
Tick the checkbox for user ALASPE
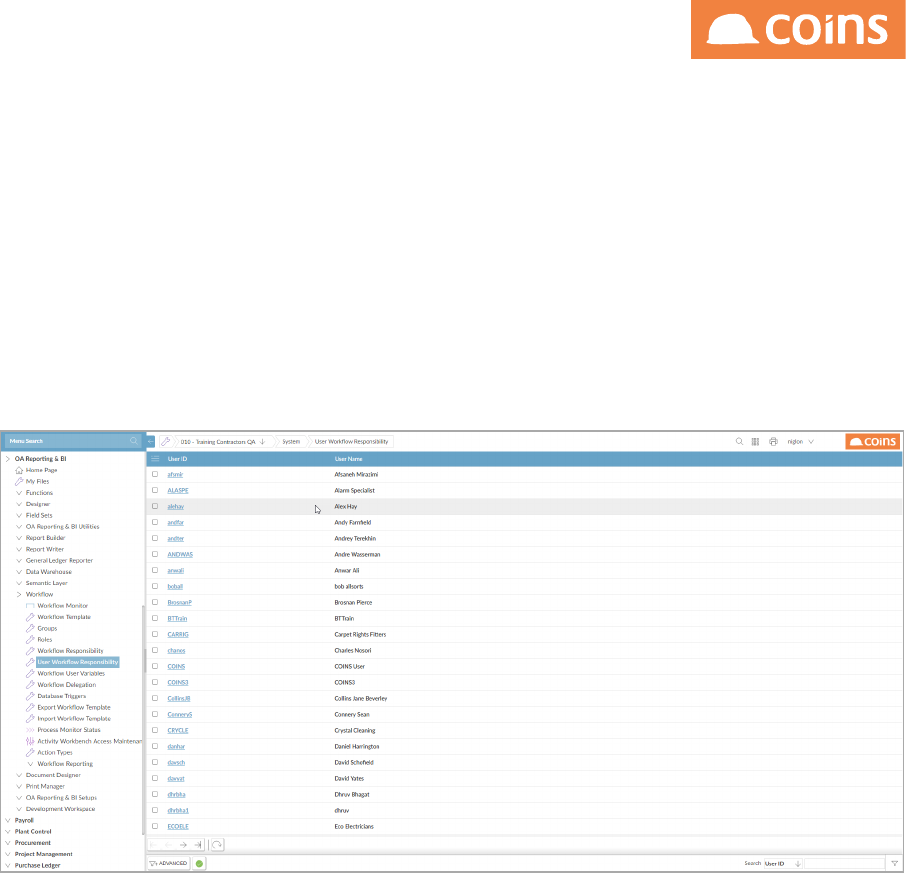(155, 490)
